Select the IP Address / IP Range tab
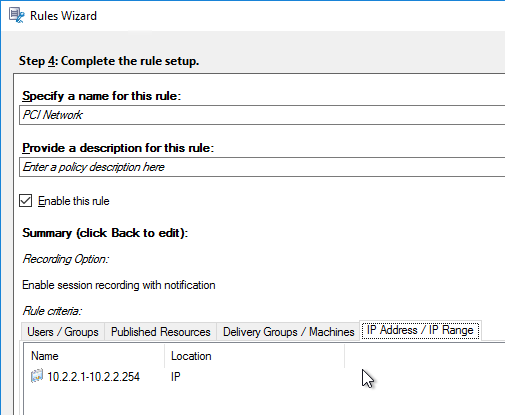The width and height of the screenshot is (505, 415). [x=420, y=330]
